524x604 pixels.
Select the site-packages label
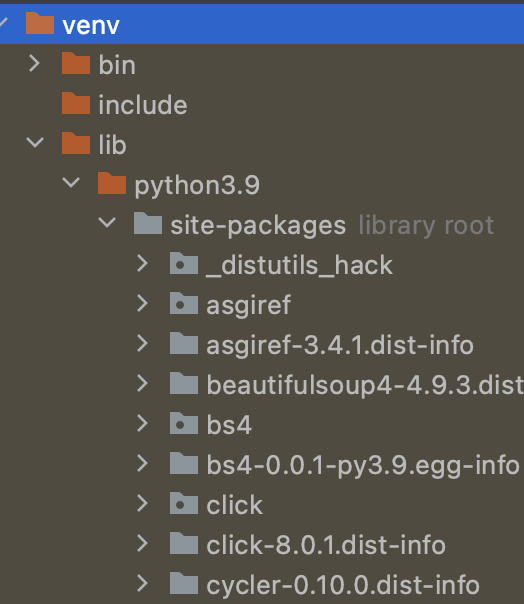click(x=258, y=226)
